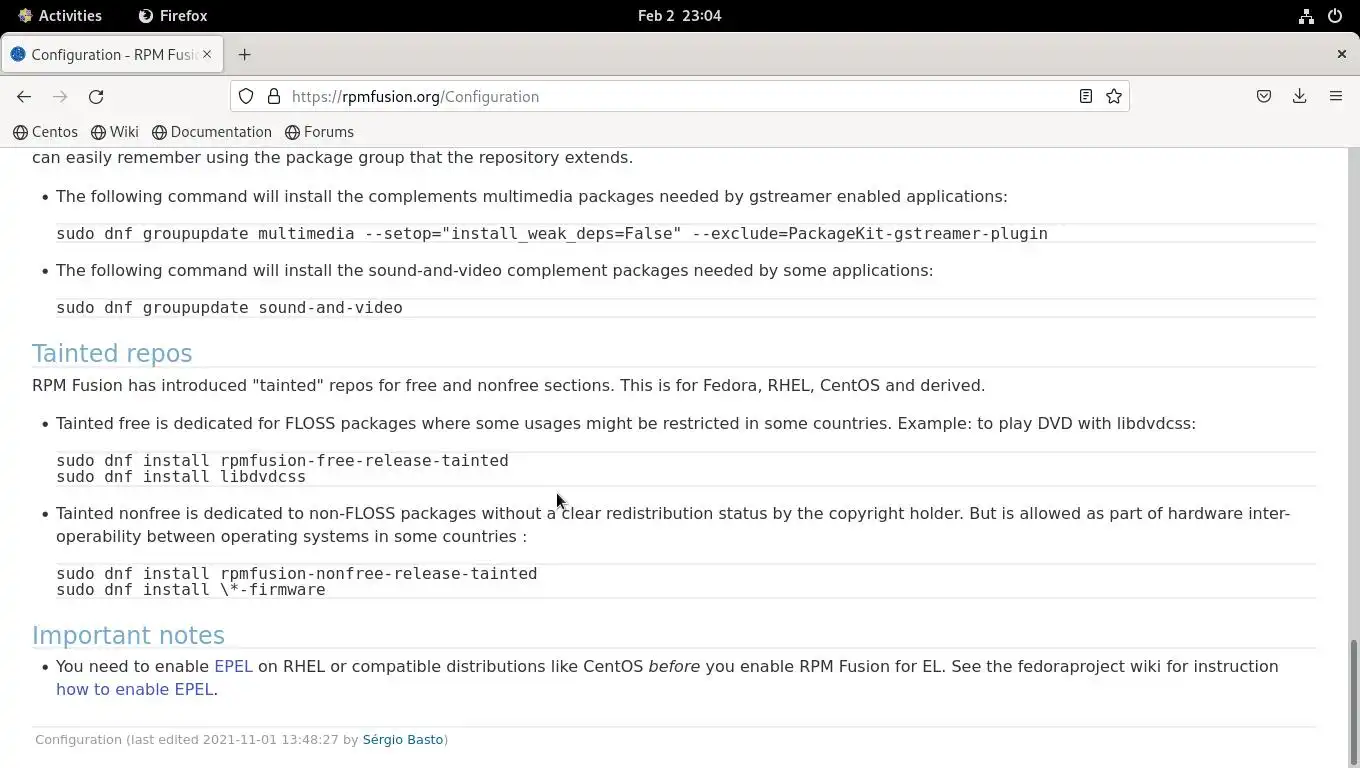
Task: Click the Forward navigation arrow
Action: coord(60,97)
